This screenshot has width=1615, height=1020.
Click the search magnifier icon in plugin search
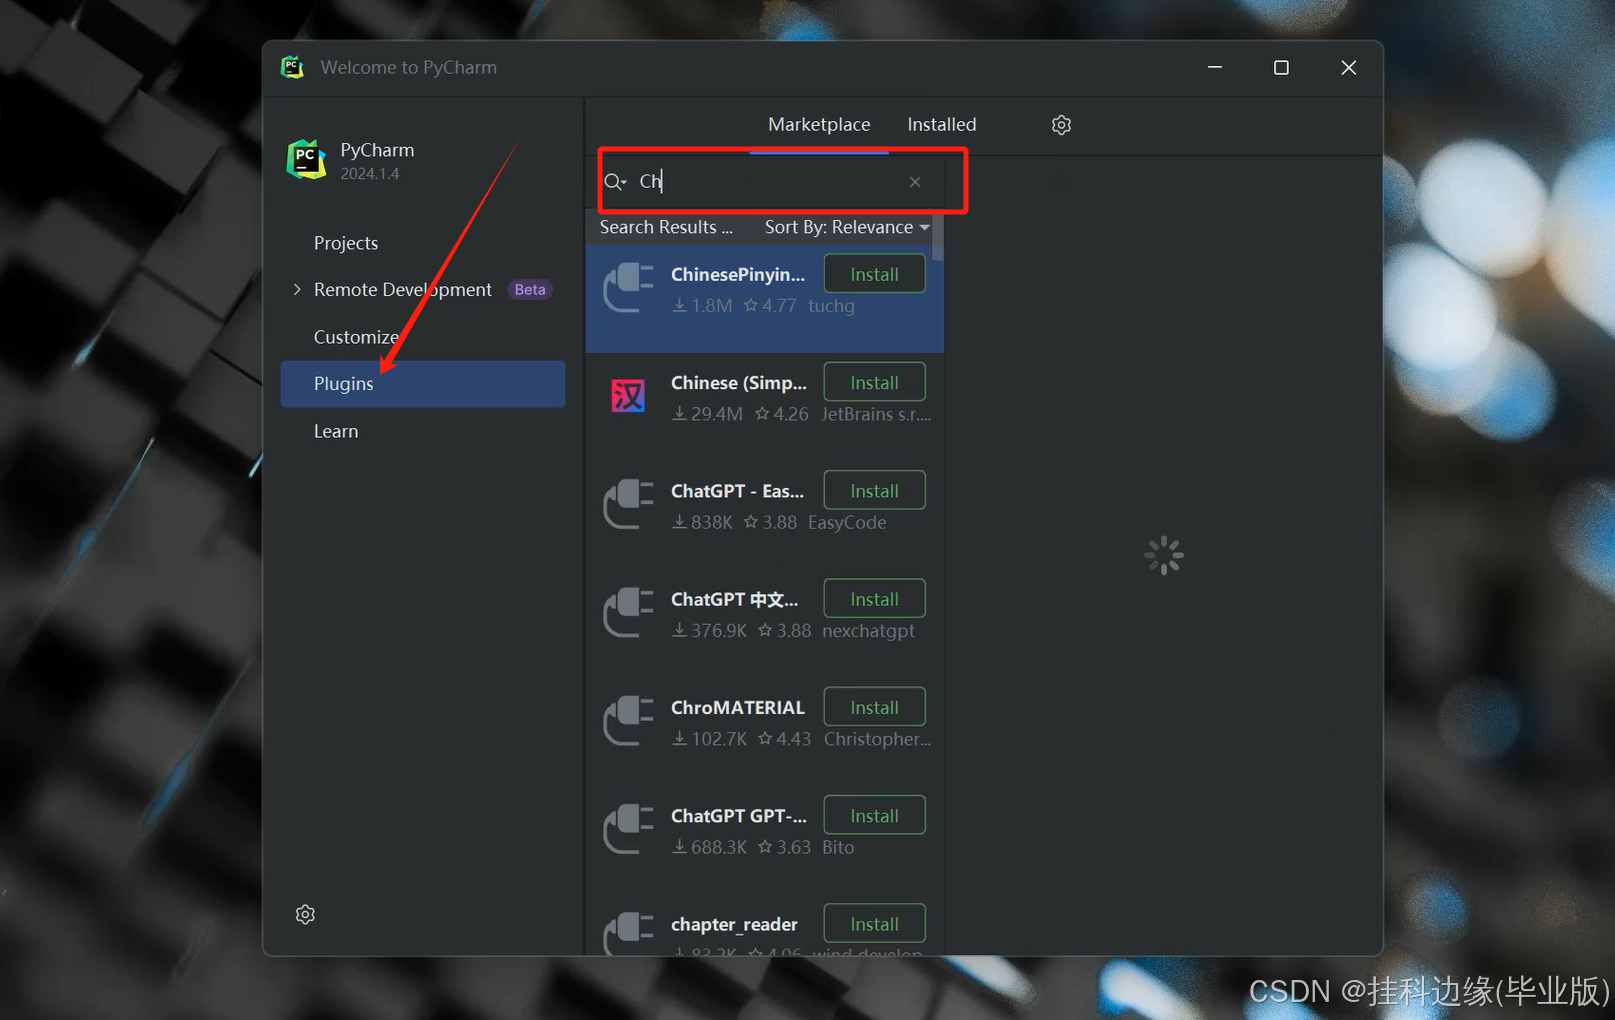tap(614, 182)
